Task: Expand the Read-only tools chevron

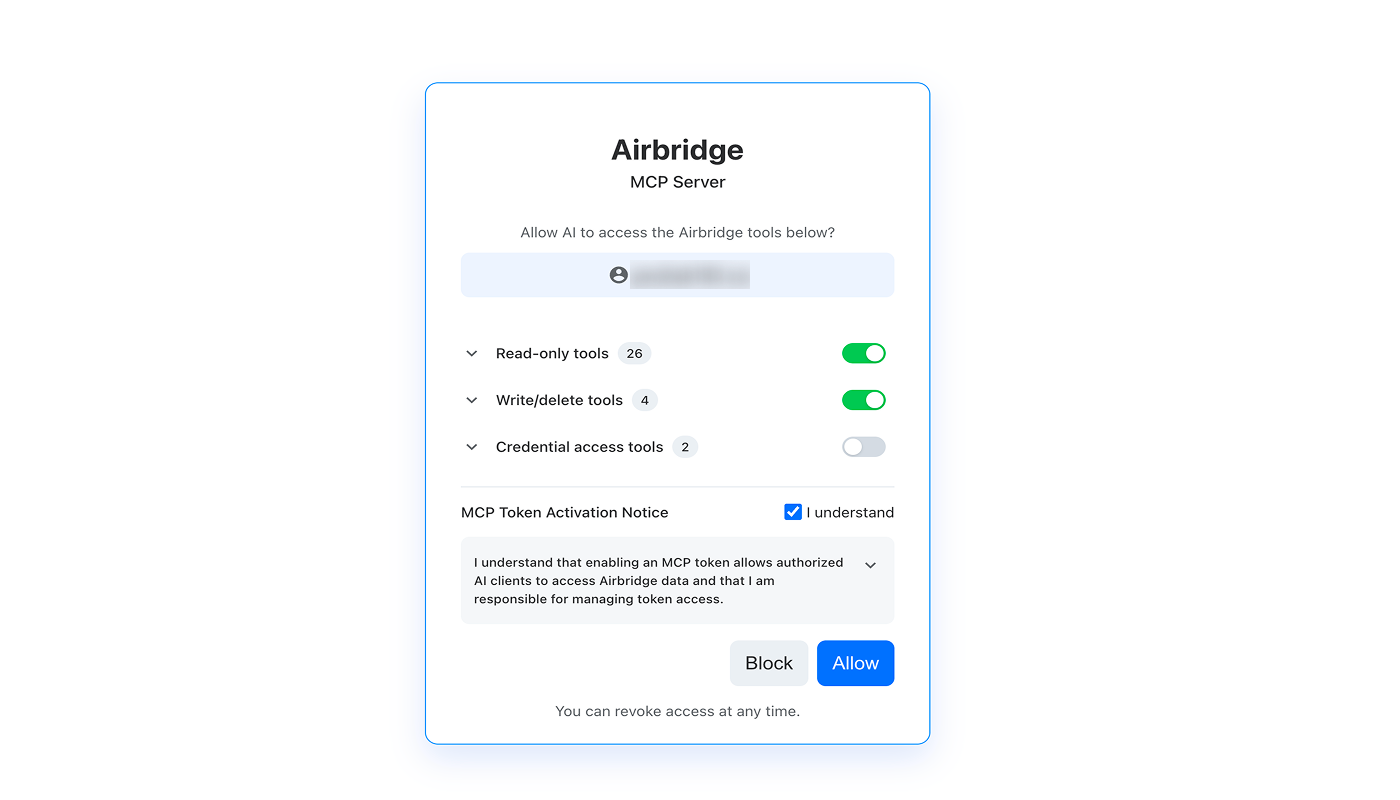Action: click(472, 354)
